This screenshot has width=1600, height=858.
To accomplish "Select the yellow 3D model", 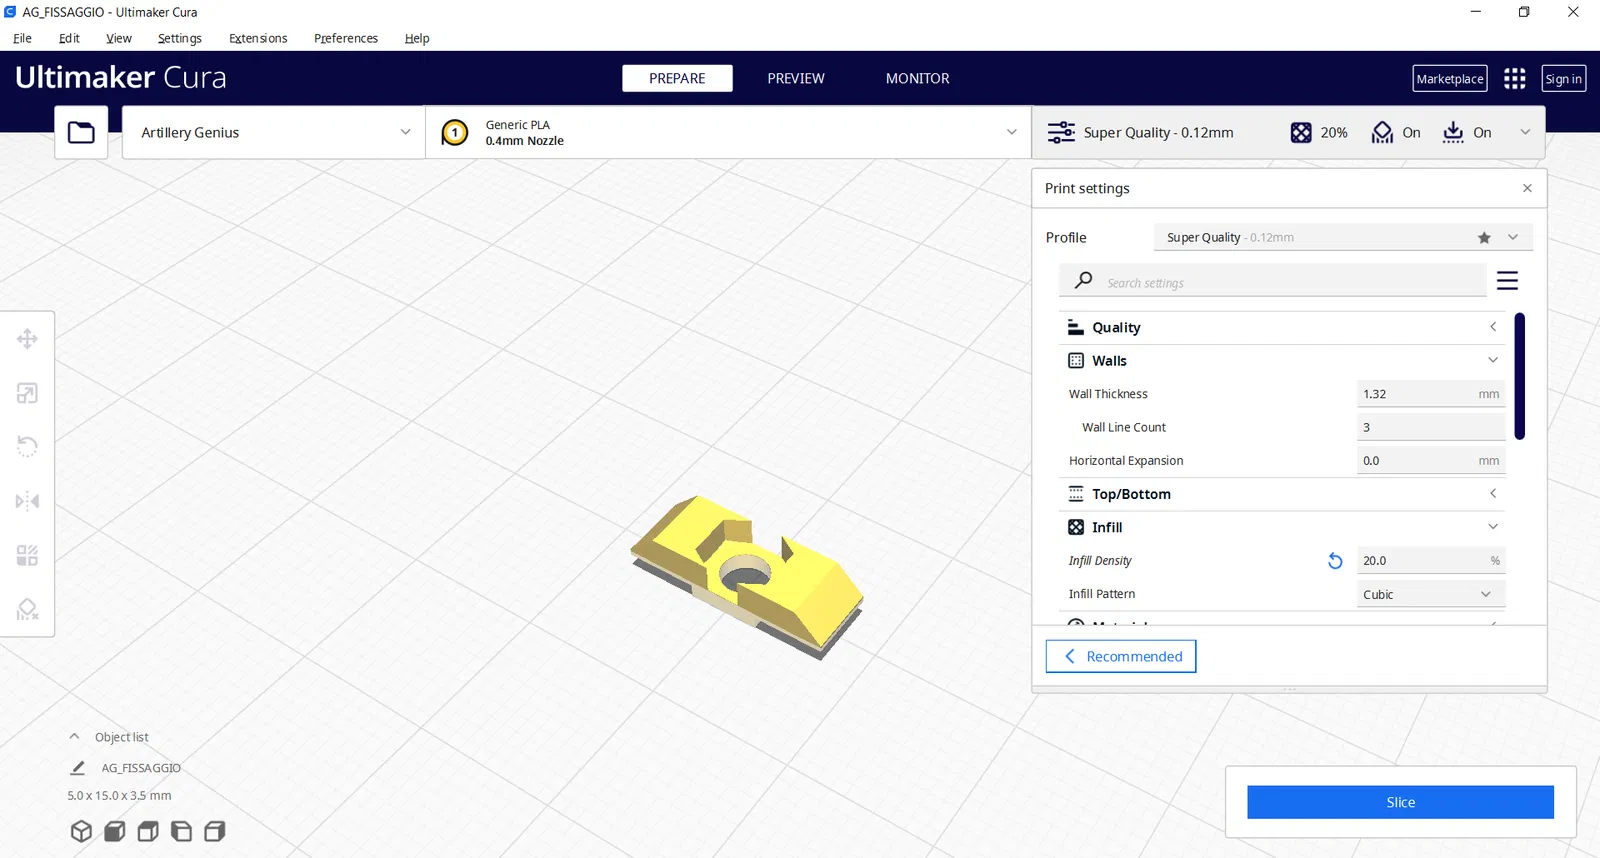I will (747, 575).
